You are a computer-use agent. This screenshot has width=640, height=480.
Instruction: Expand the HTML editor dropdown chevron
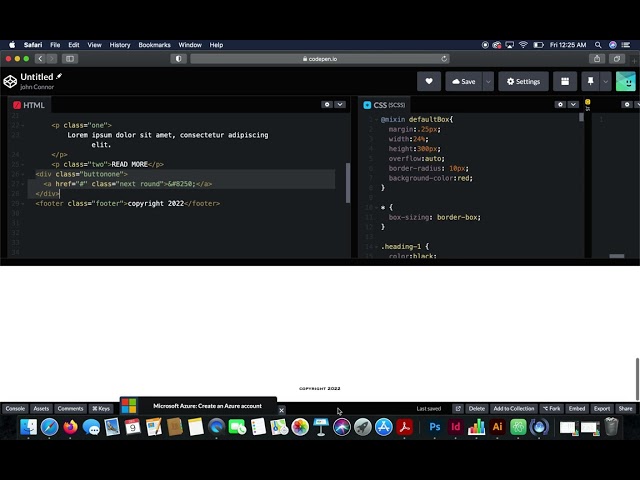click(x=340, y=104)
